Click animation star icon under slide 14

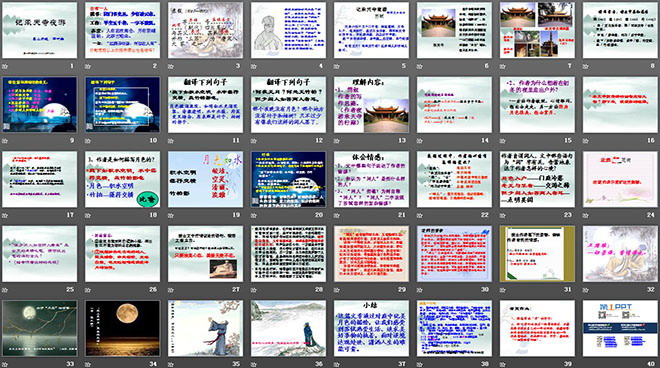(420, 141)
